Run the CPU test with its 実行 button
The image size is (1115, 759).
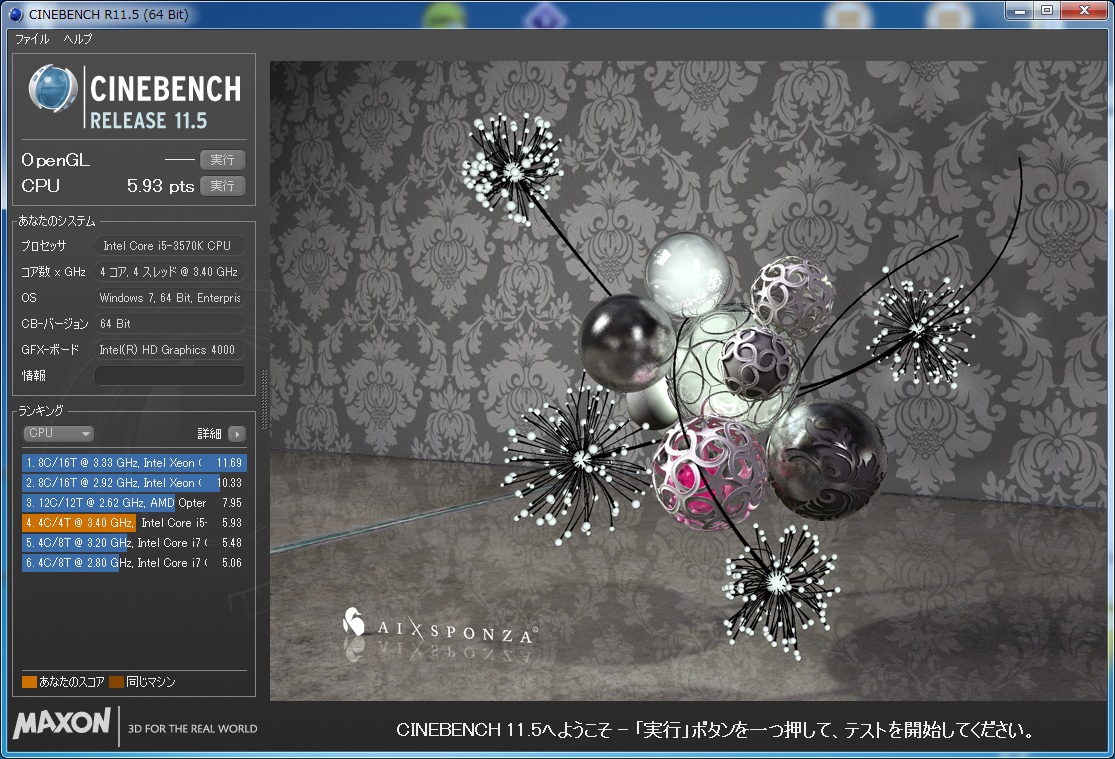(223, 186)
